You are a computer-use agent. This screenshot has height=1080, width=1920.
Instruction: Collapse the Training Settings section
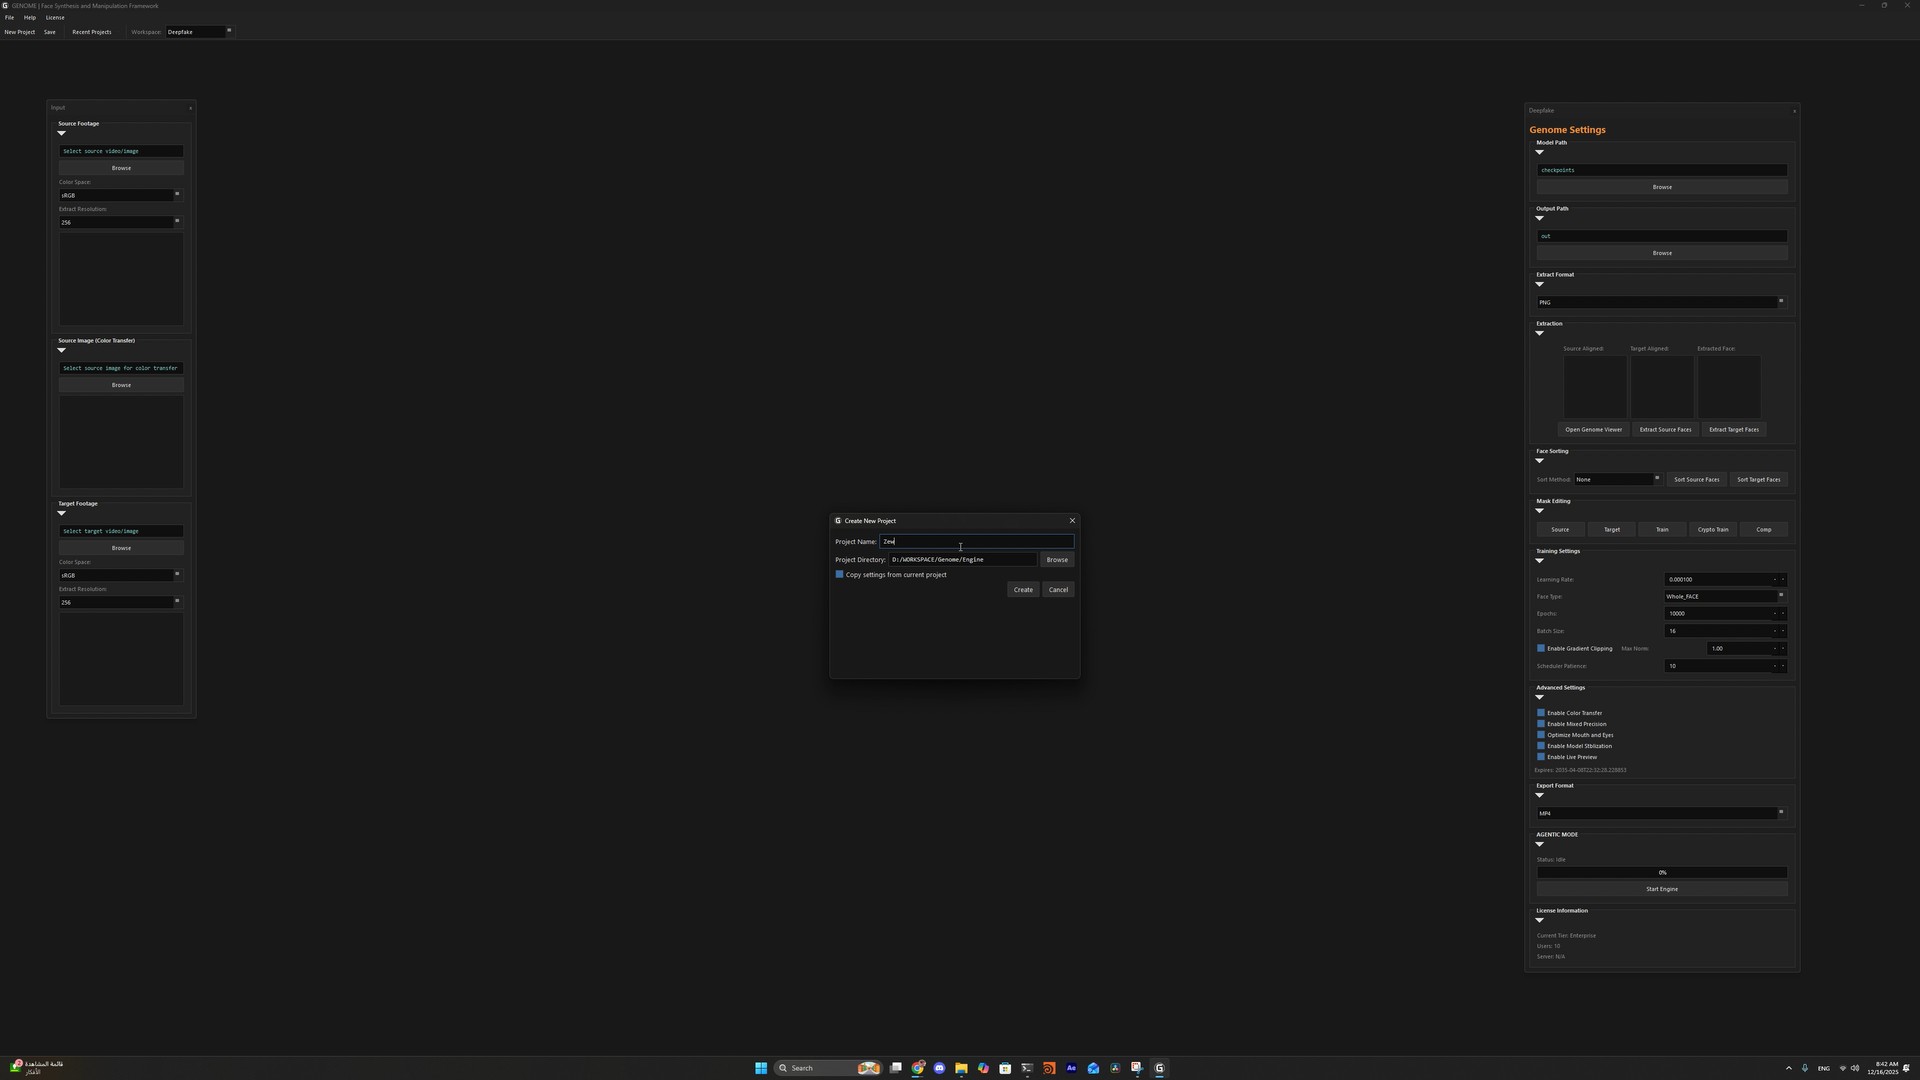[x=1539, y=561]
